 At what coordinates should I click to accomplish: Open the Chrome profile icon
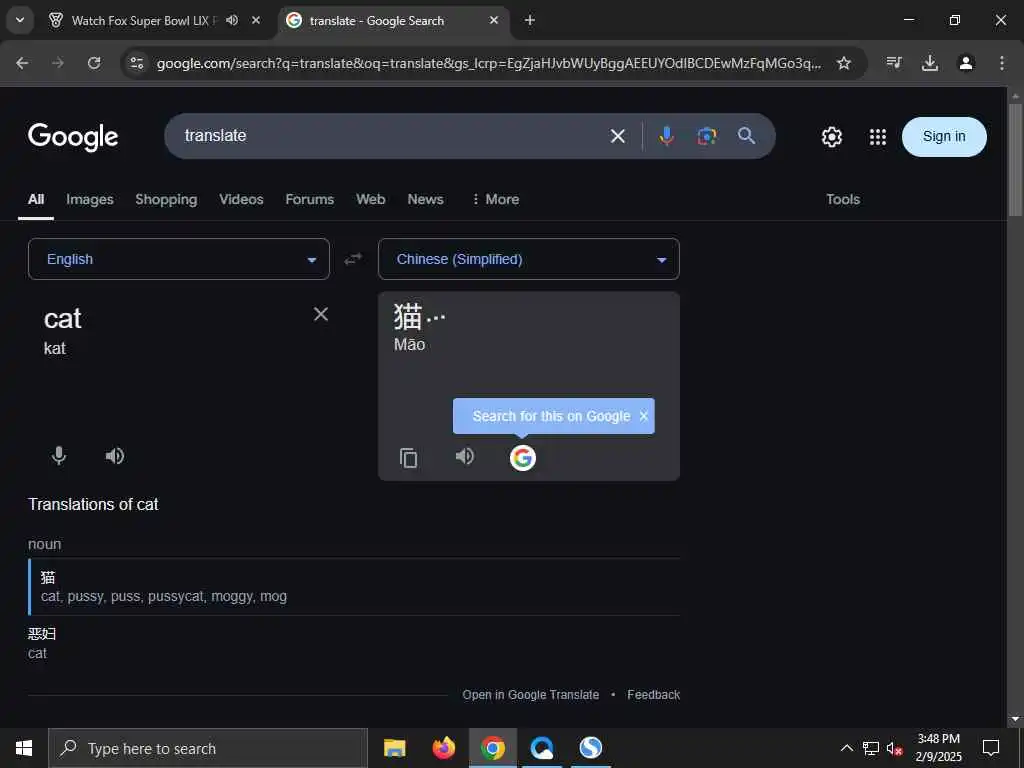[x=966, y=63]
